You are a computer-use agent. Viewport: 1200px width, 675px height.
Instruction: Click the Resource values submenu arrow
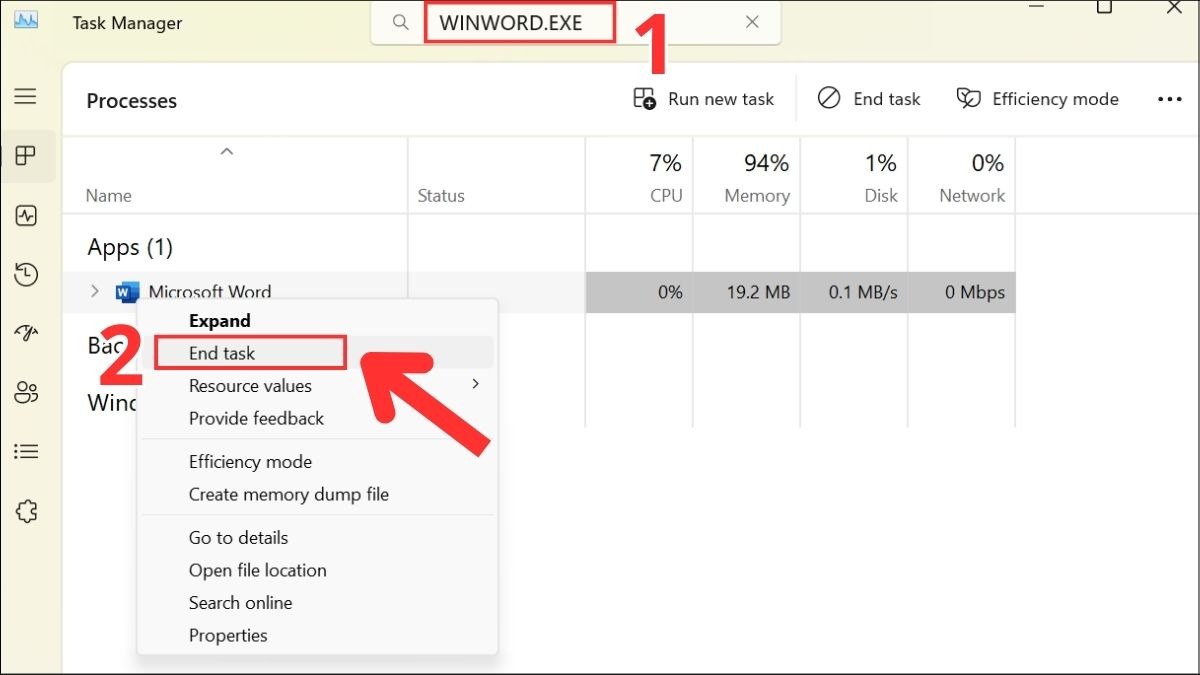pos(476,384)
